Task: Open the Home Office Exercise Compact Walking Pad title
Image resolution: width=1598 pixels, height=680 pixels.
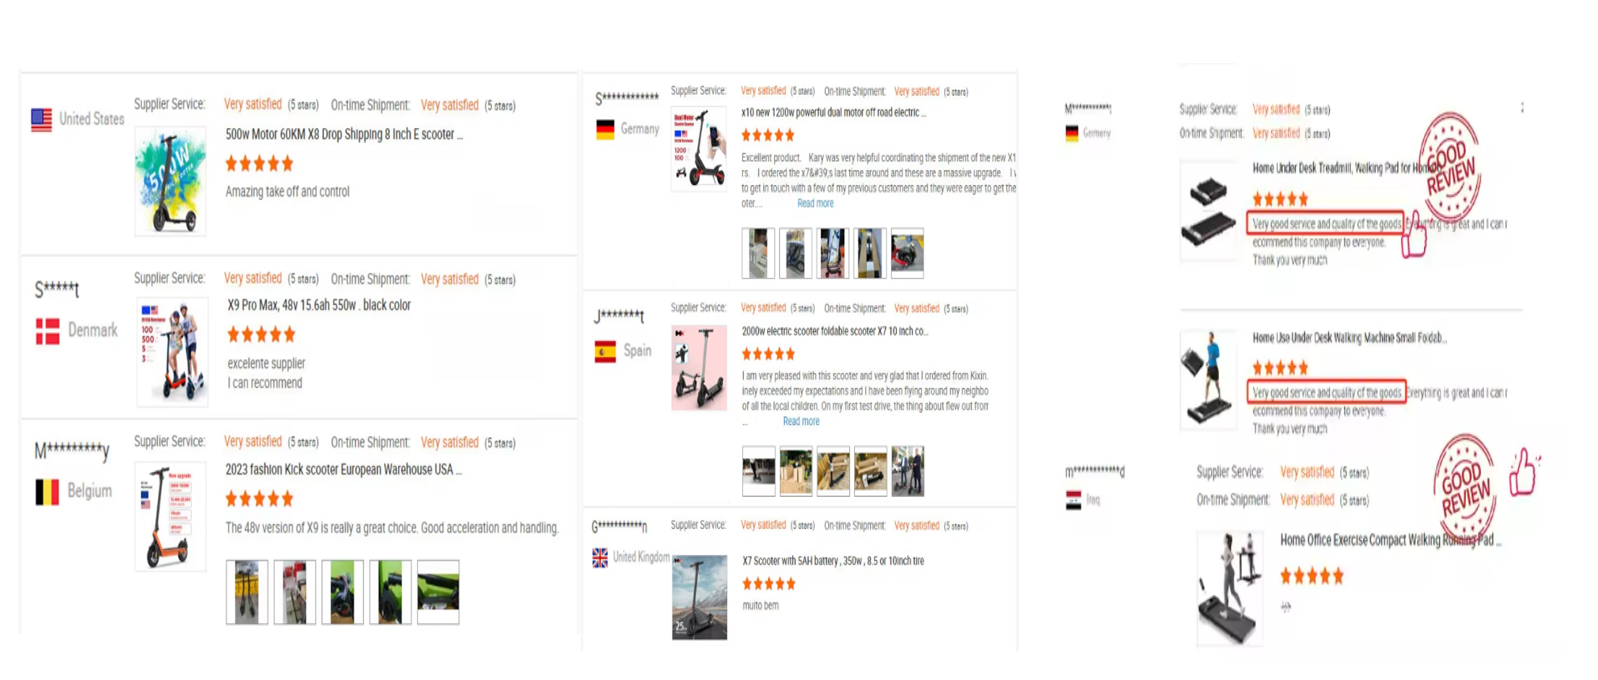Action: [1390, 540]
